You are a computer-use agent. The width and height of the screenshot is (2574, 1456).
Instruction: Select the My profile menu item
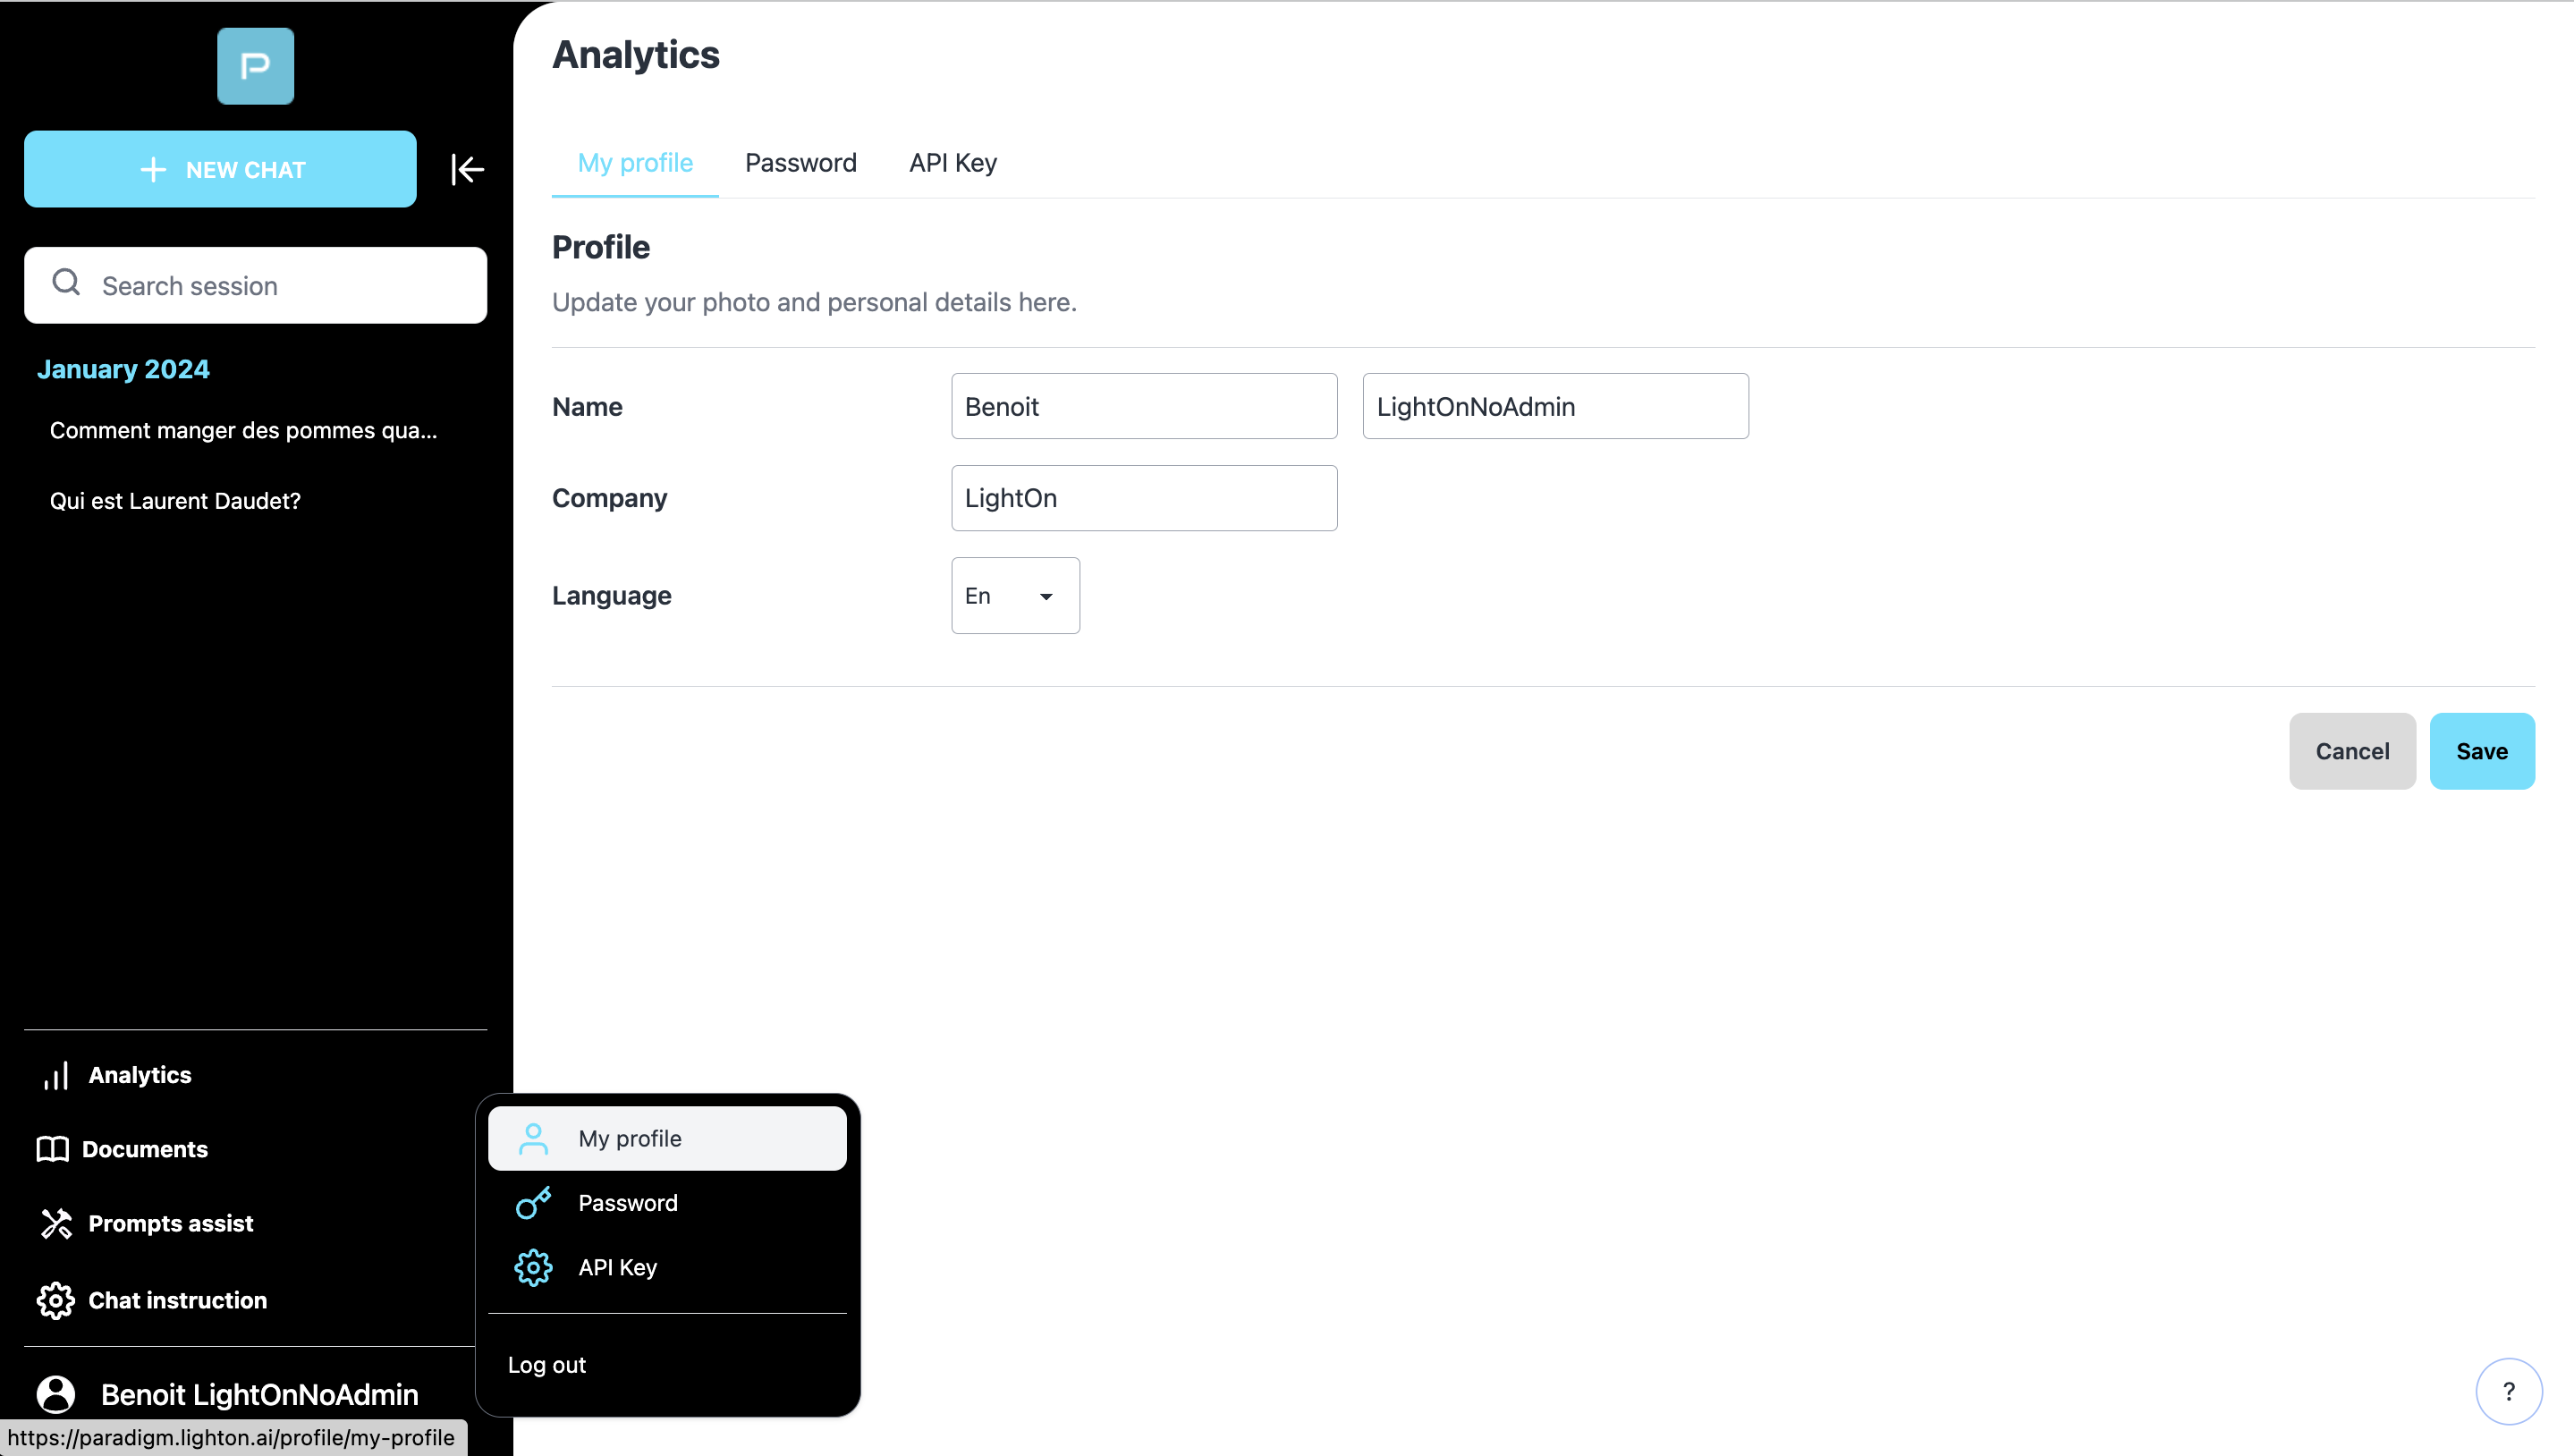pyautogui.click(x=666, y=1138)
